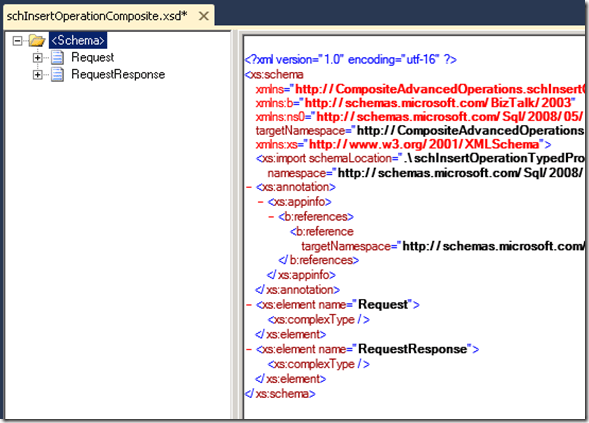Collapse the RequestResponse xs:element XML node
Screen dimensions: 589x423
point(249,349)
